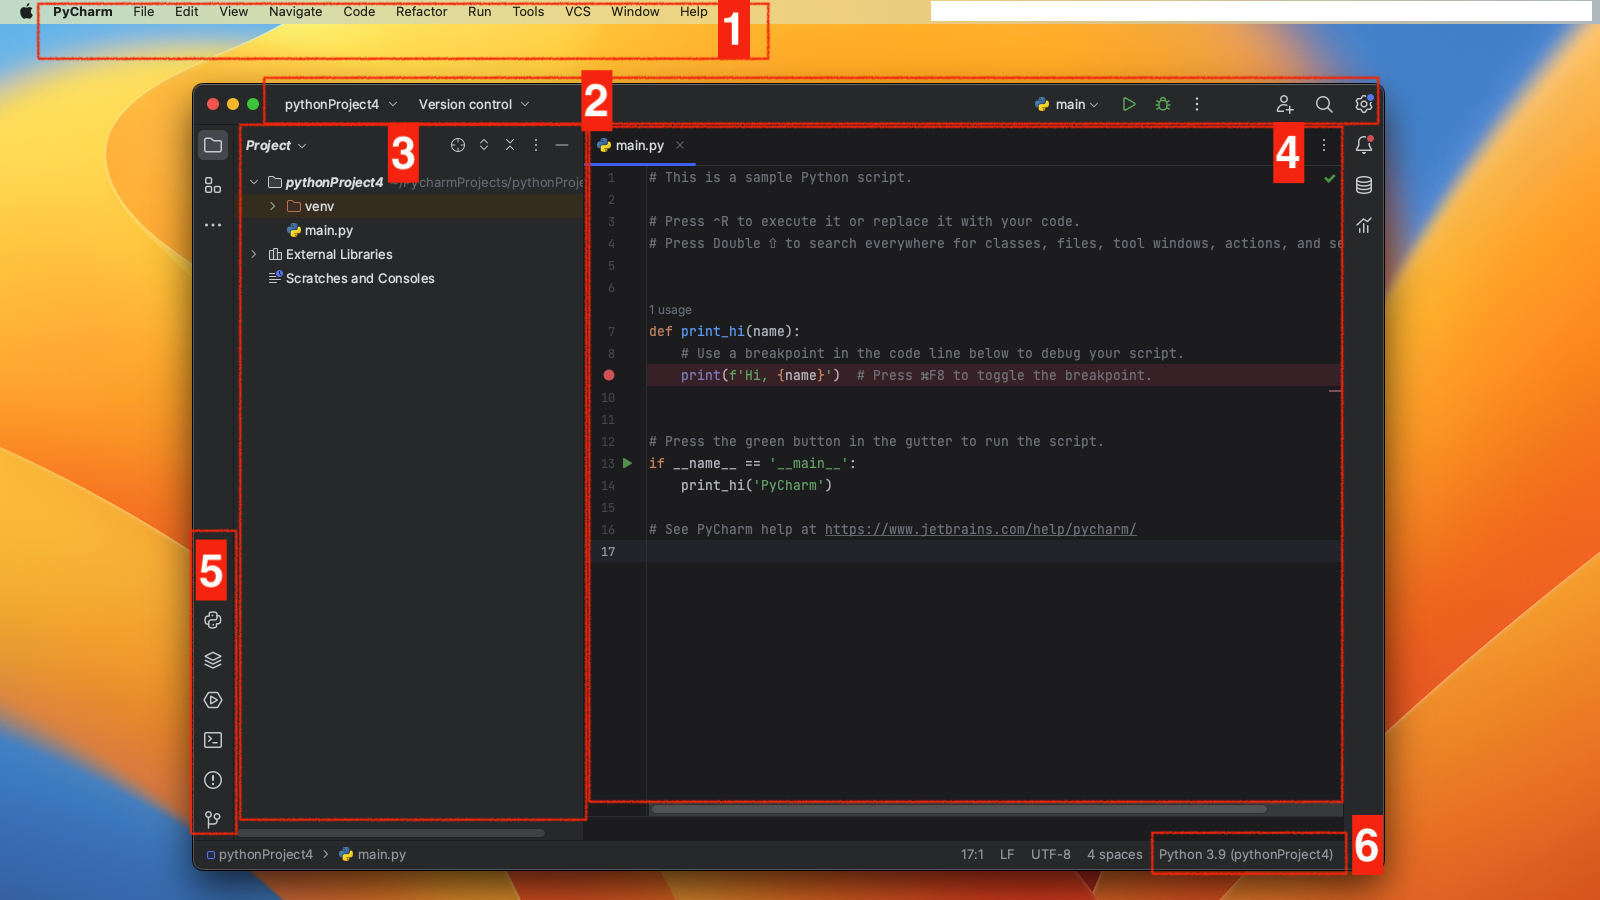Click pythonProject4 breadcrumb in status bar
The width and height of the screenshot is (1600, 900).
260,854
